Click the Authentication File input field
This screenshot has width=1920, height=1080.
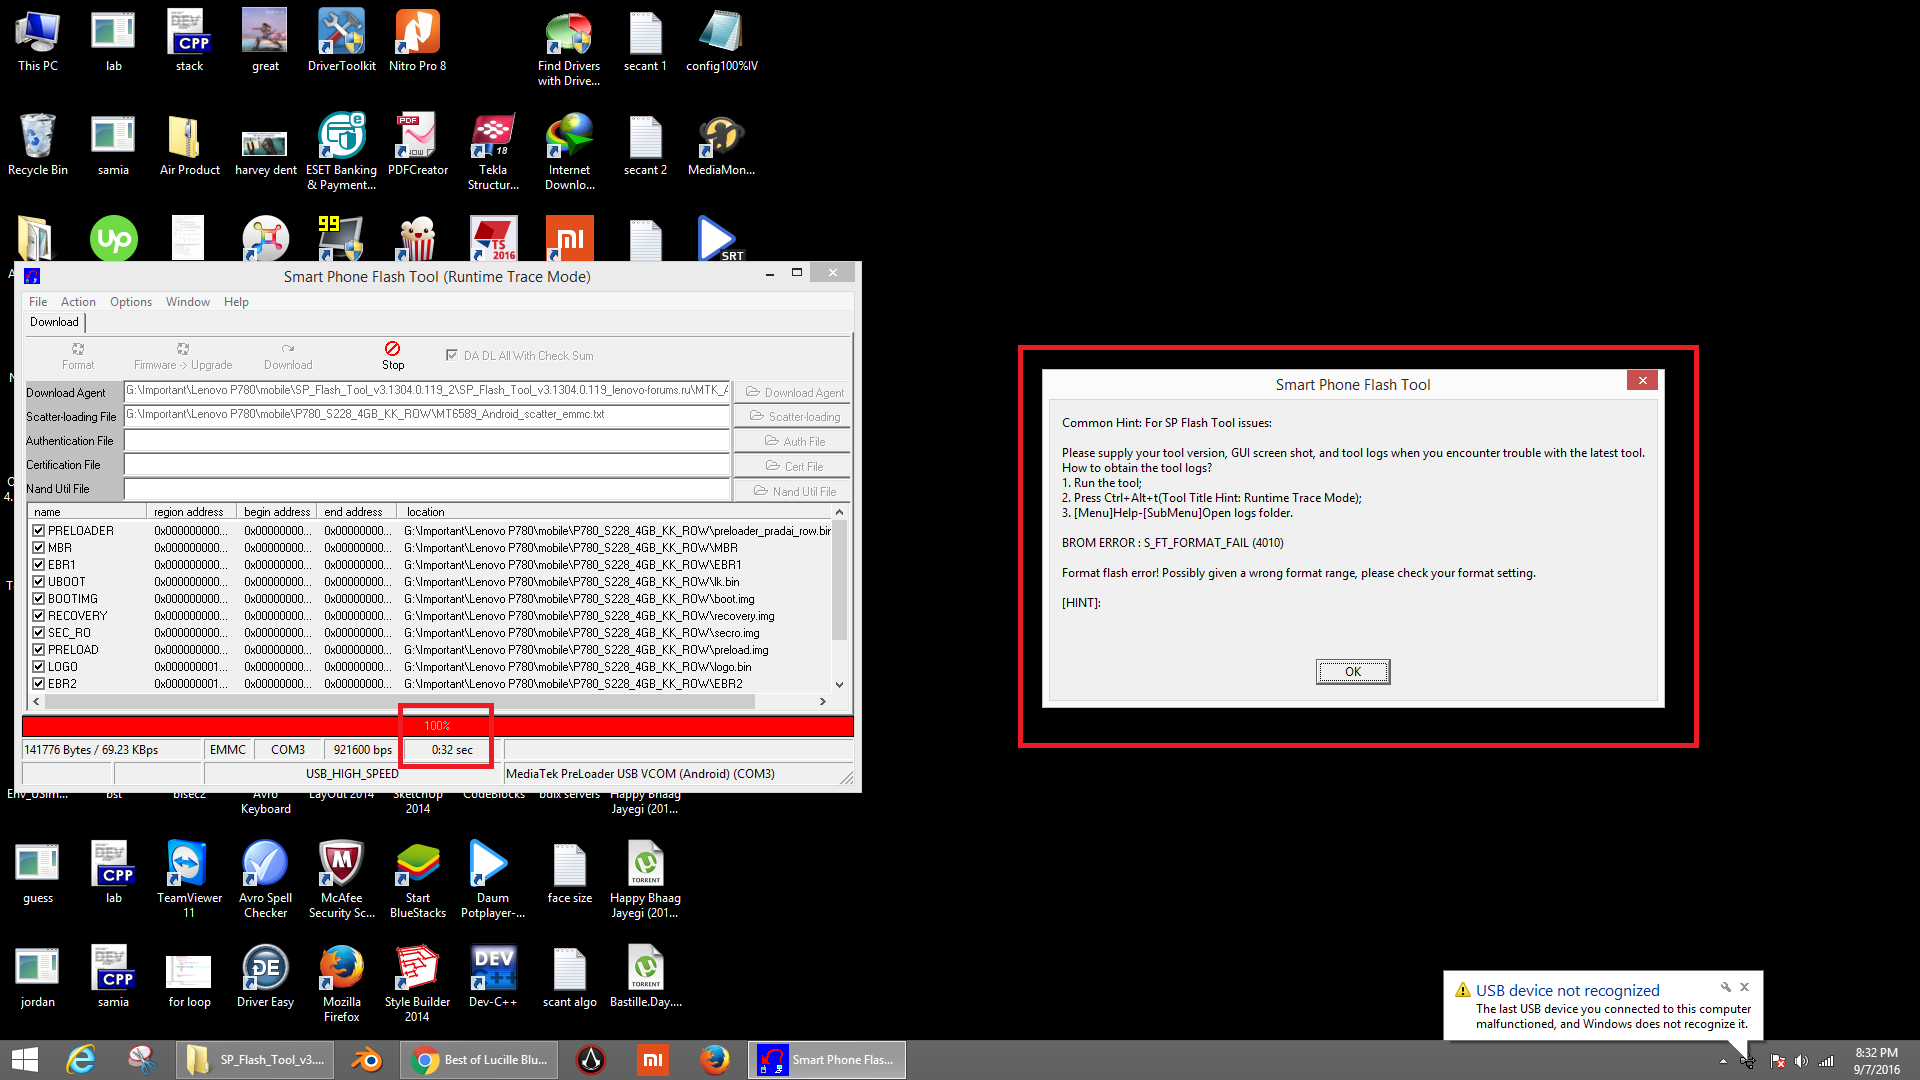coord(427,441)
